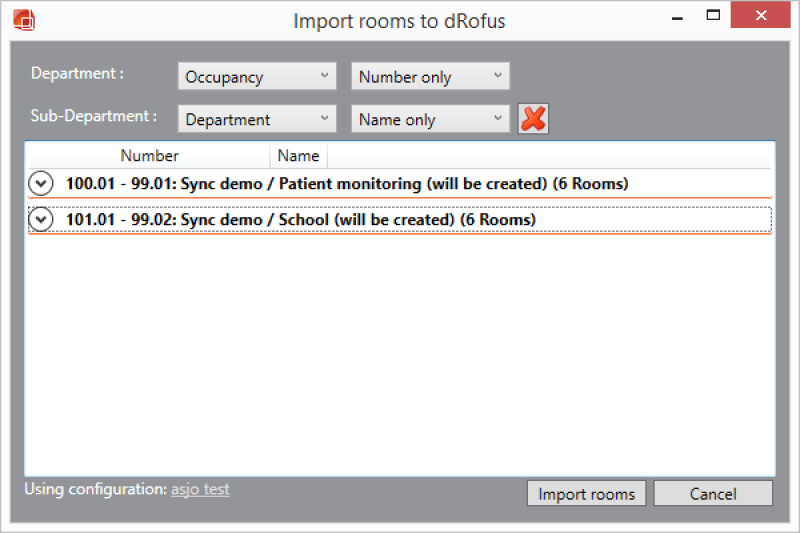Viewport: 800px width, 533px height.
Task: Select the Patient monitoring row text
Action: (346, 184)
